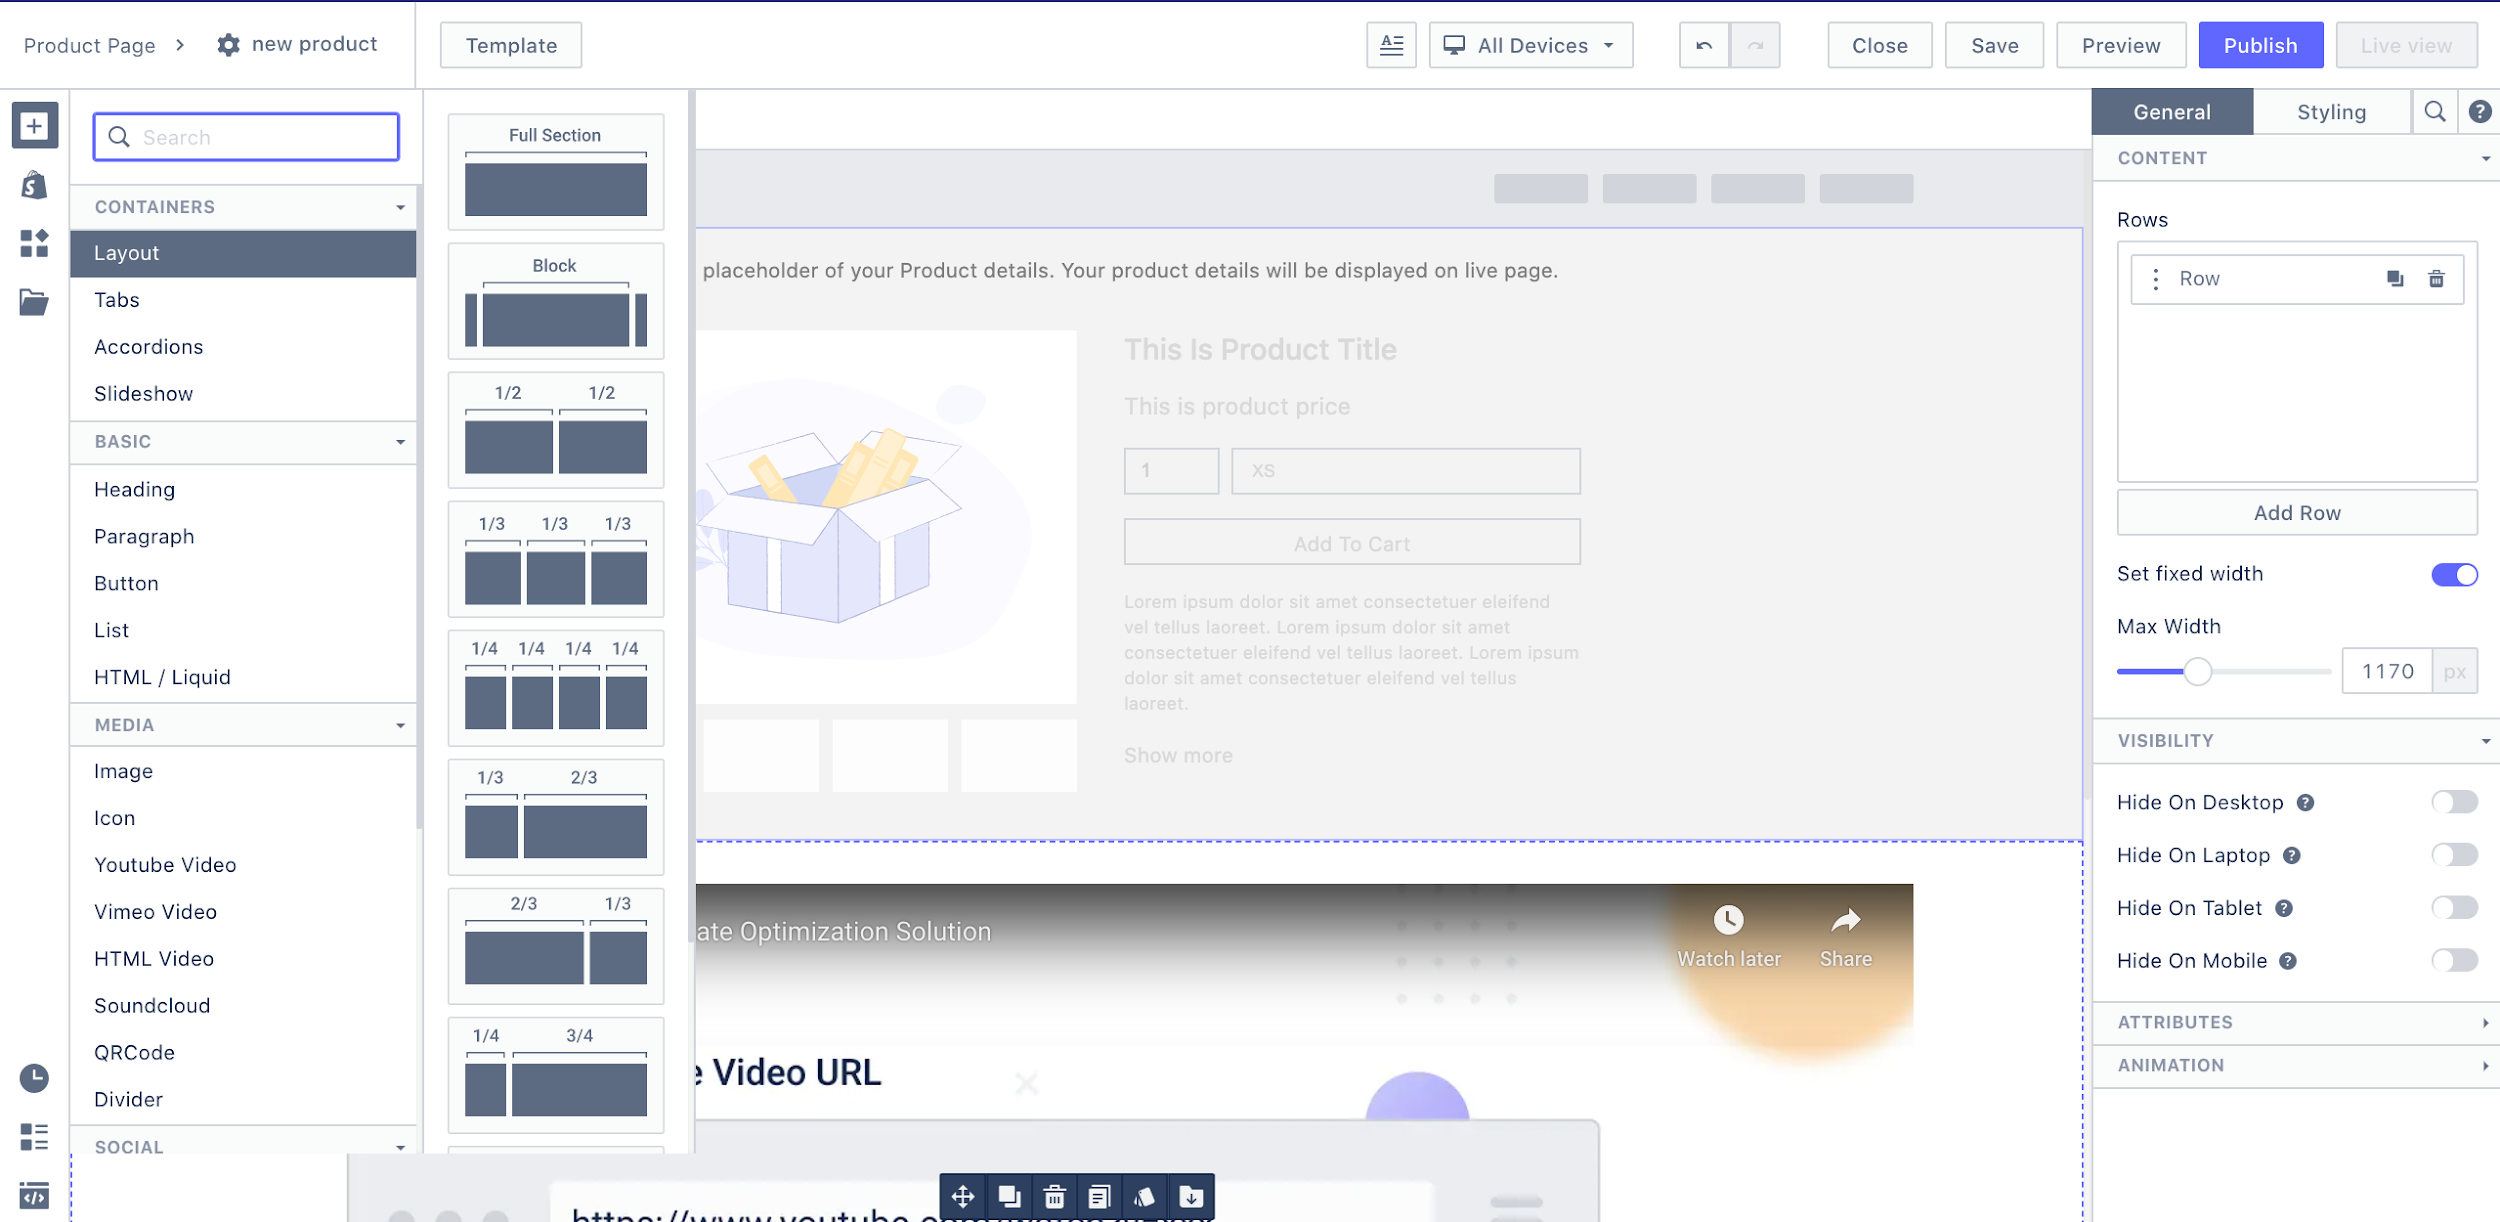Click the element Search field
The width and height of the screenshot is (2500, 1222).
coord(246,137)
